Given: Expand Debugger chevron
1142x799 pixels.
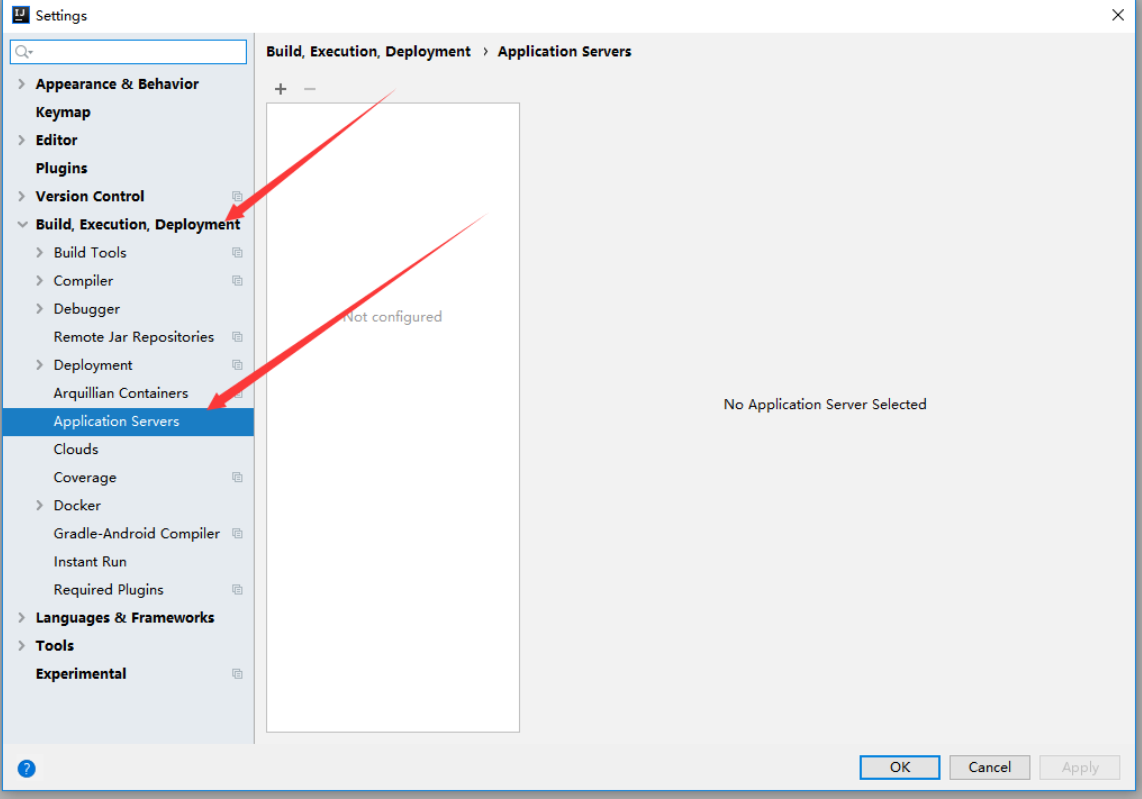Looking at the screenshot, I should tap(39, 309).
